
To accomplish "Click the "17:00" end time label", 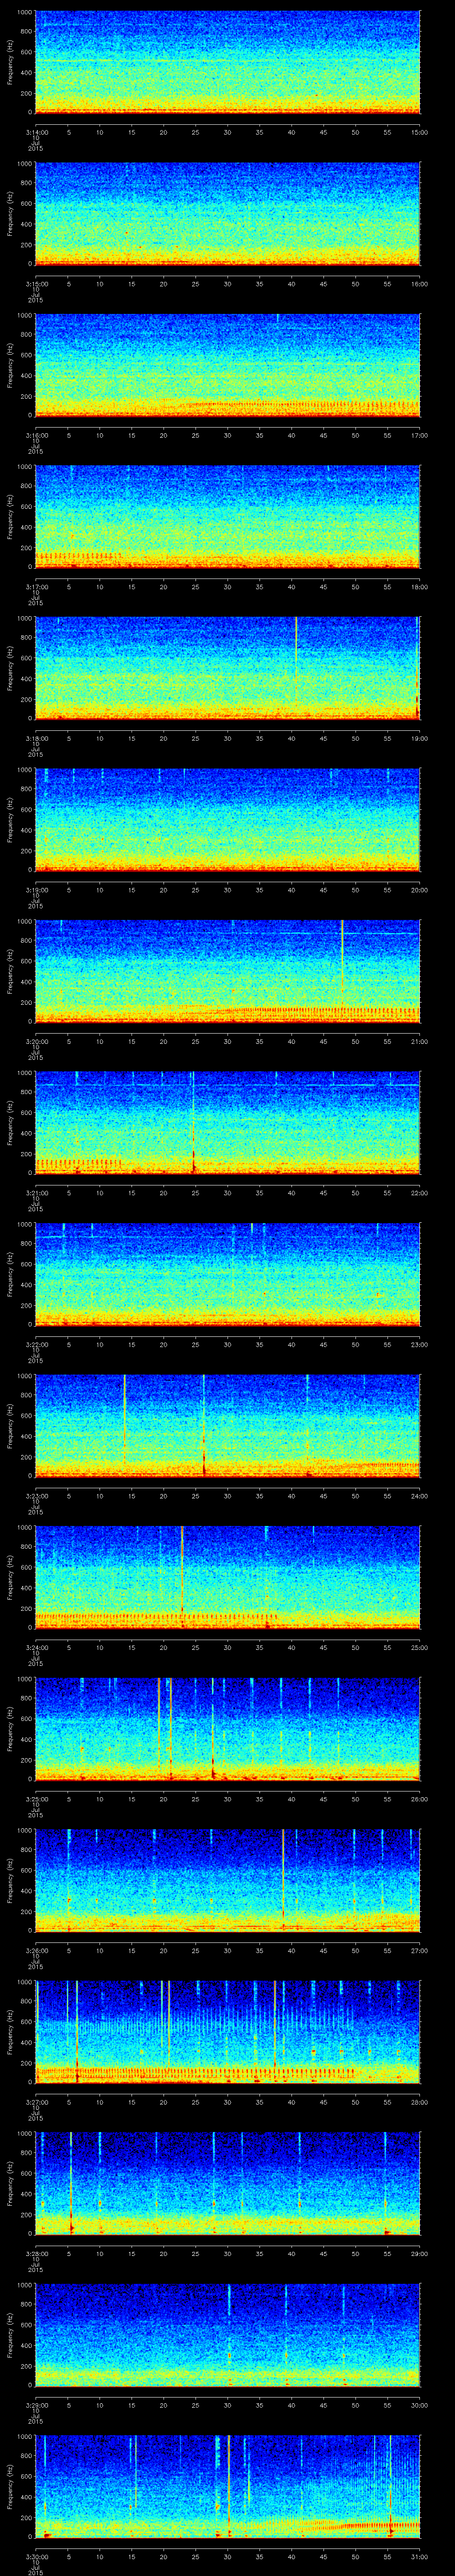I will (419, 435).
